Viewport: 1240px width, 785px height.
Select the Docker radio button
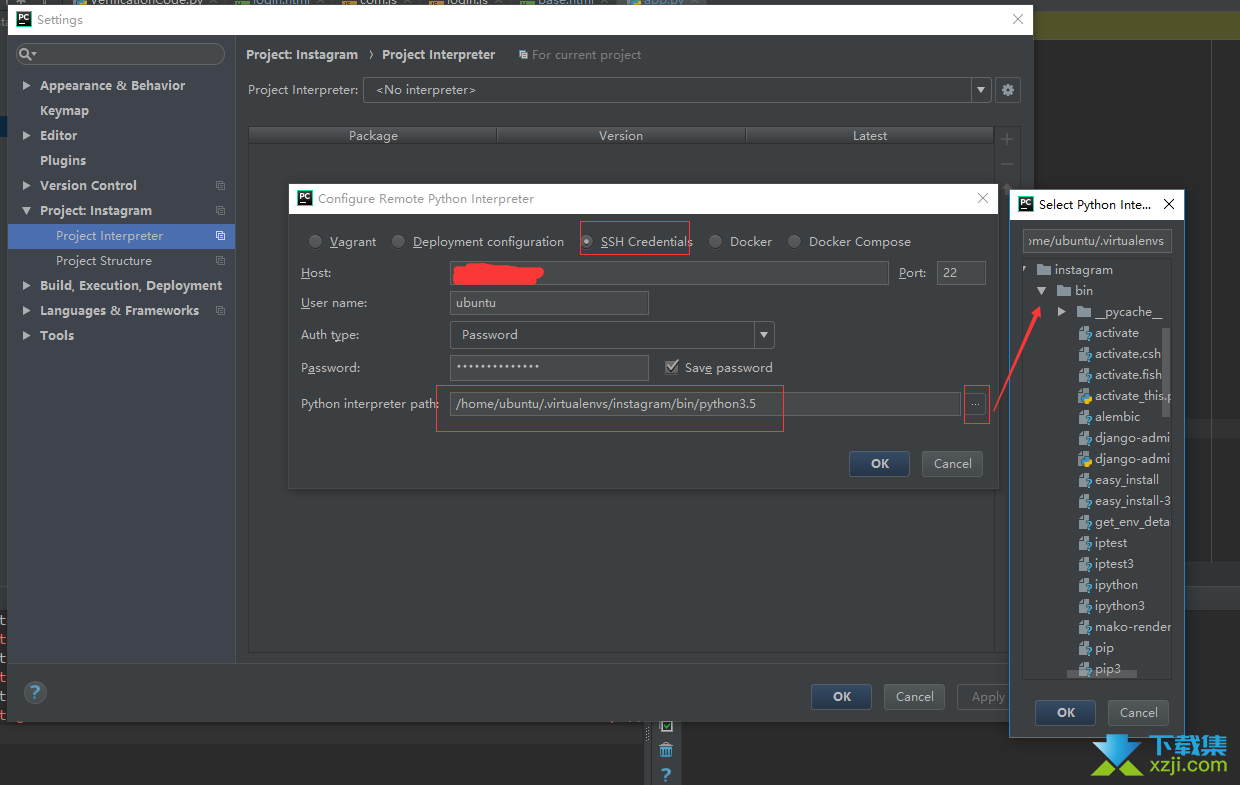point(716,242)
